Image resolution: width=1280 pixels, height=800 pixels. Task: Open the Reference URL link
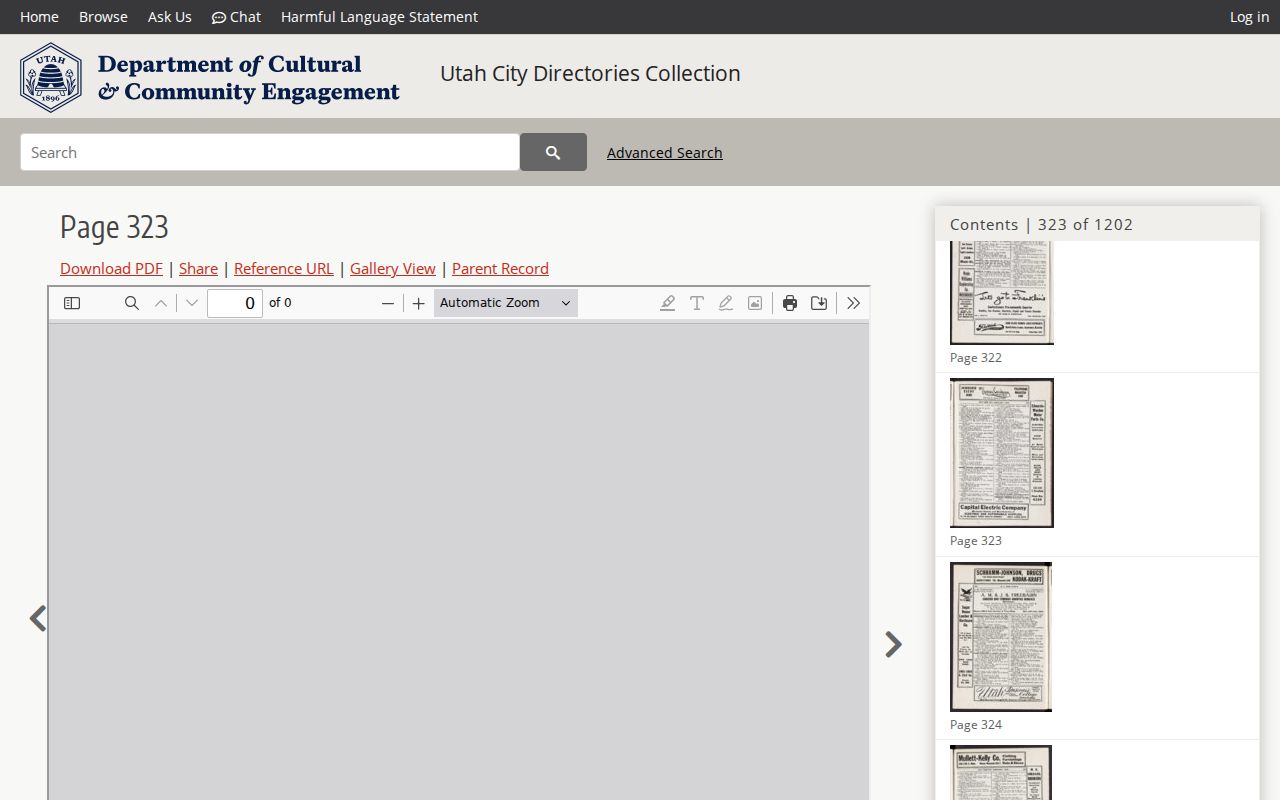click(284, 268)
